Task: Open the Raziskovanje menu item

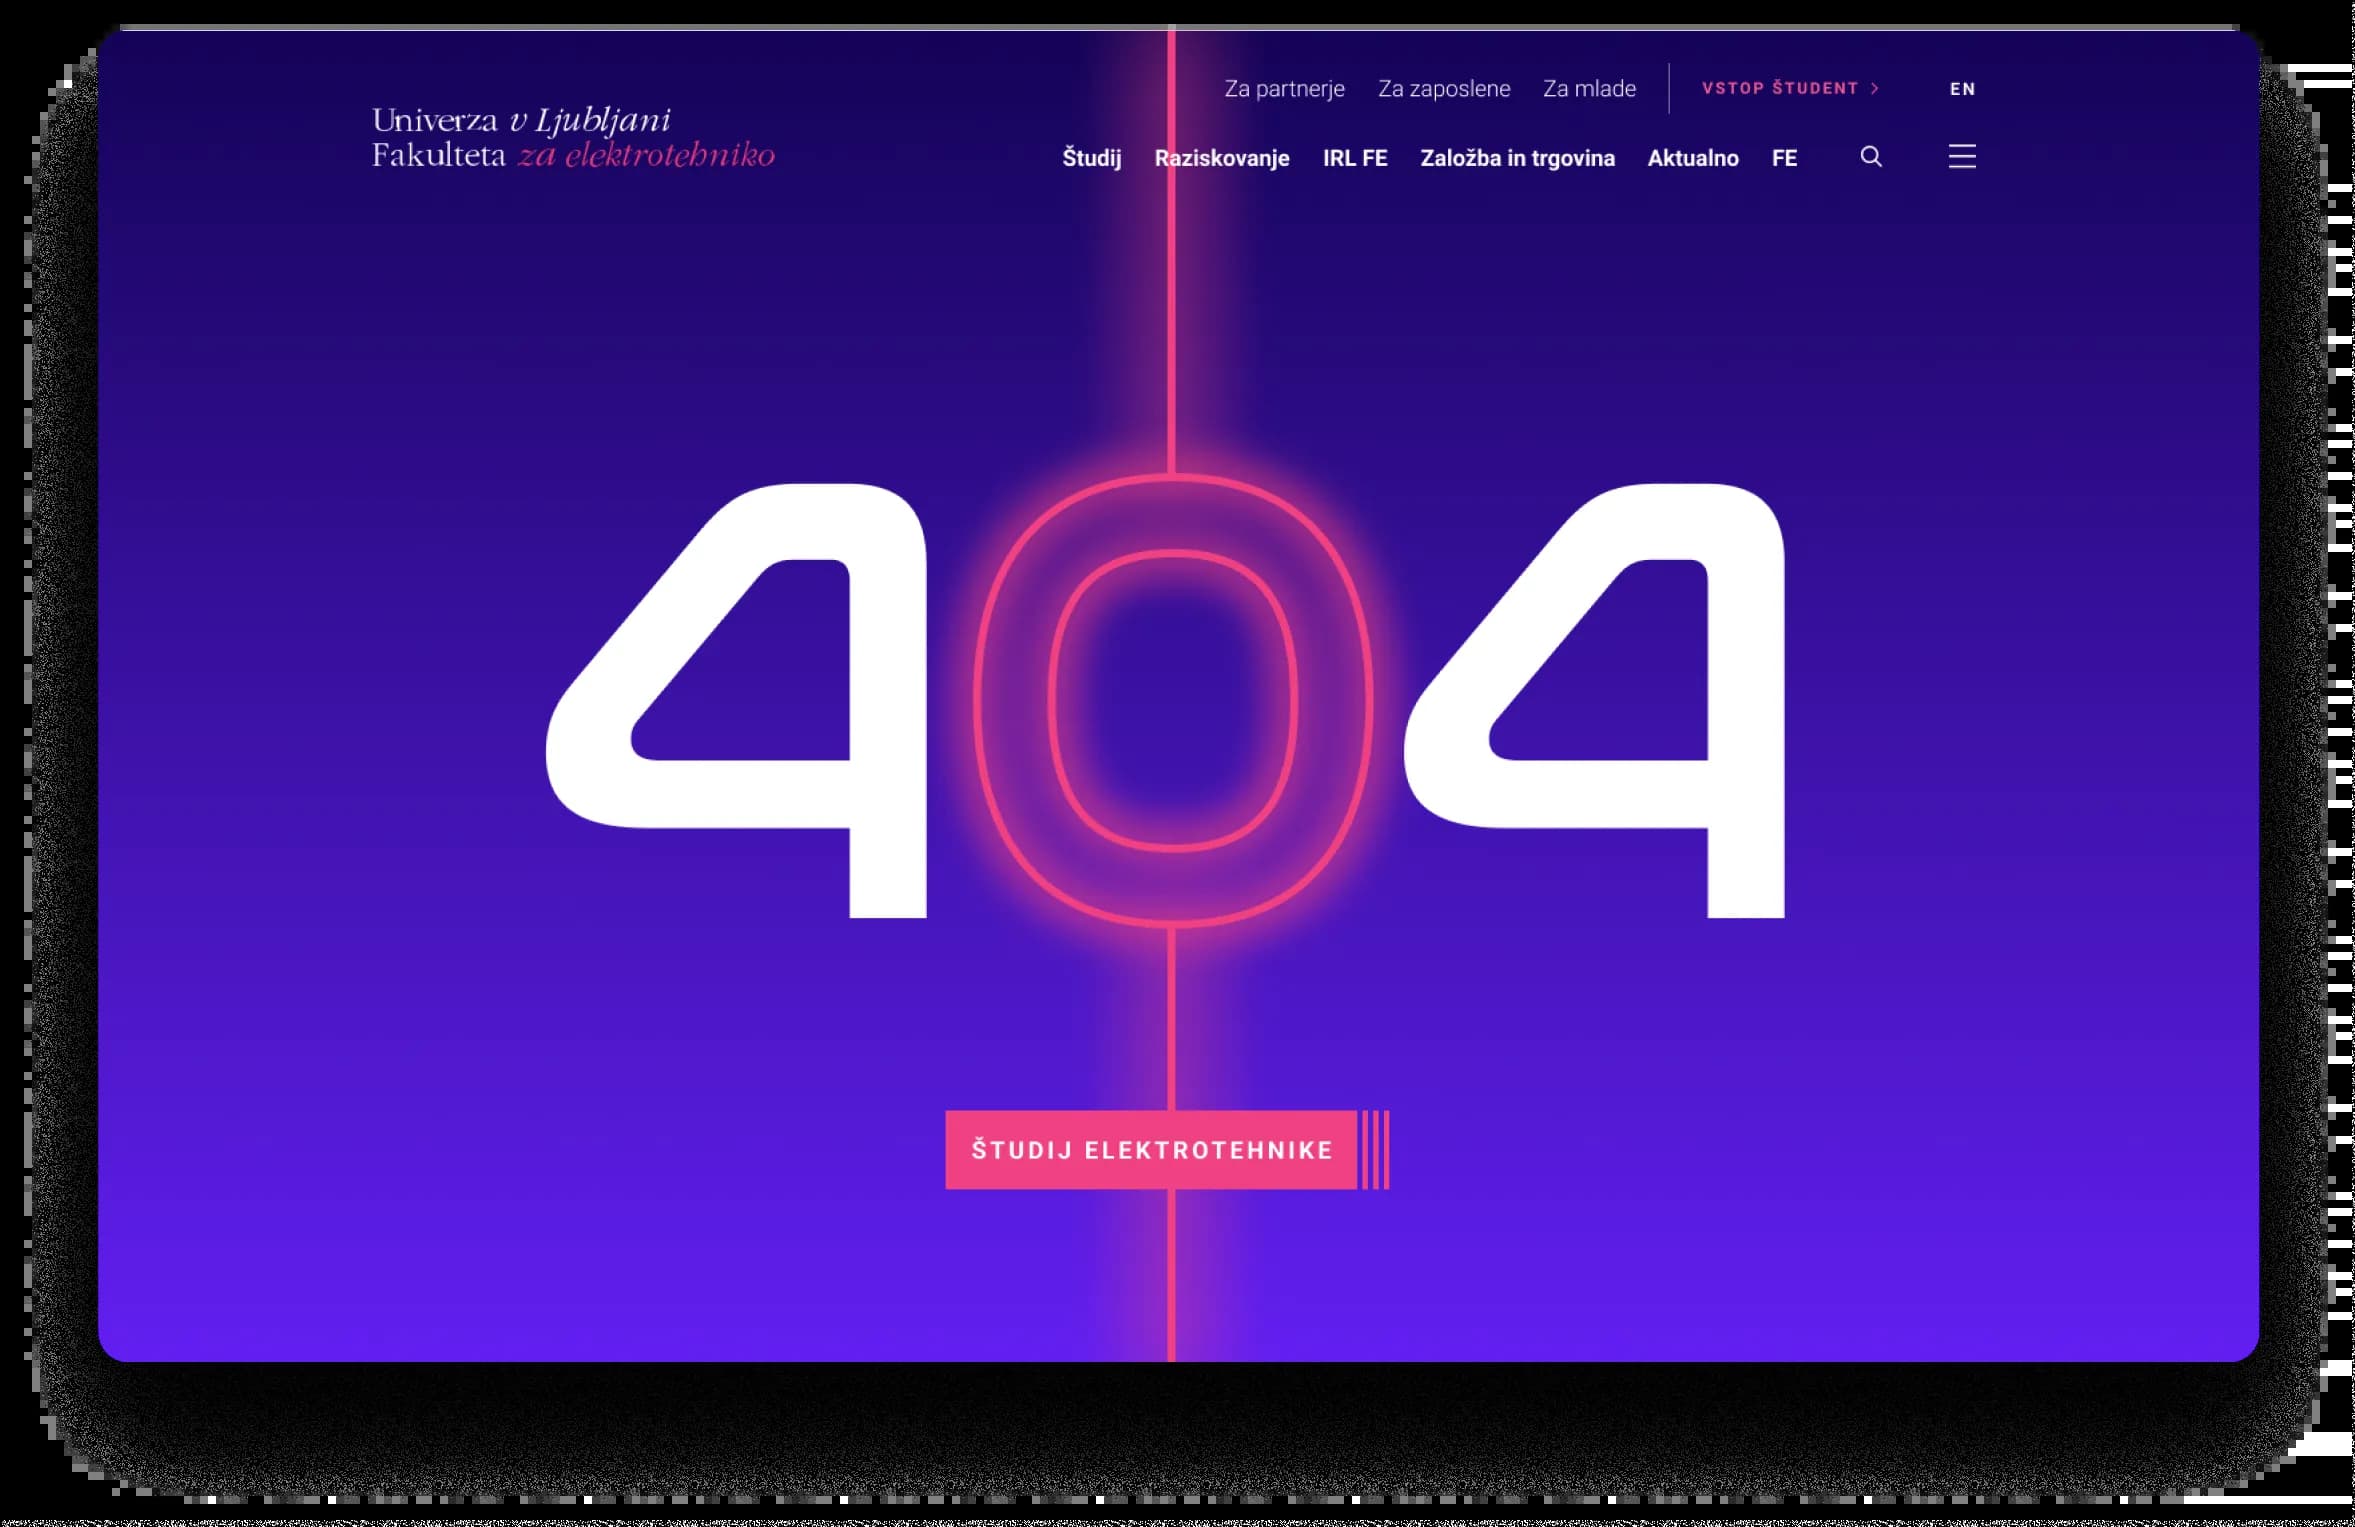Action: [1221, 158]
